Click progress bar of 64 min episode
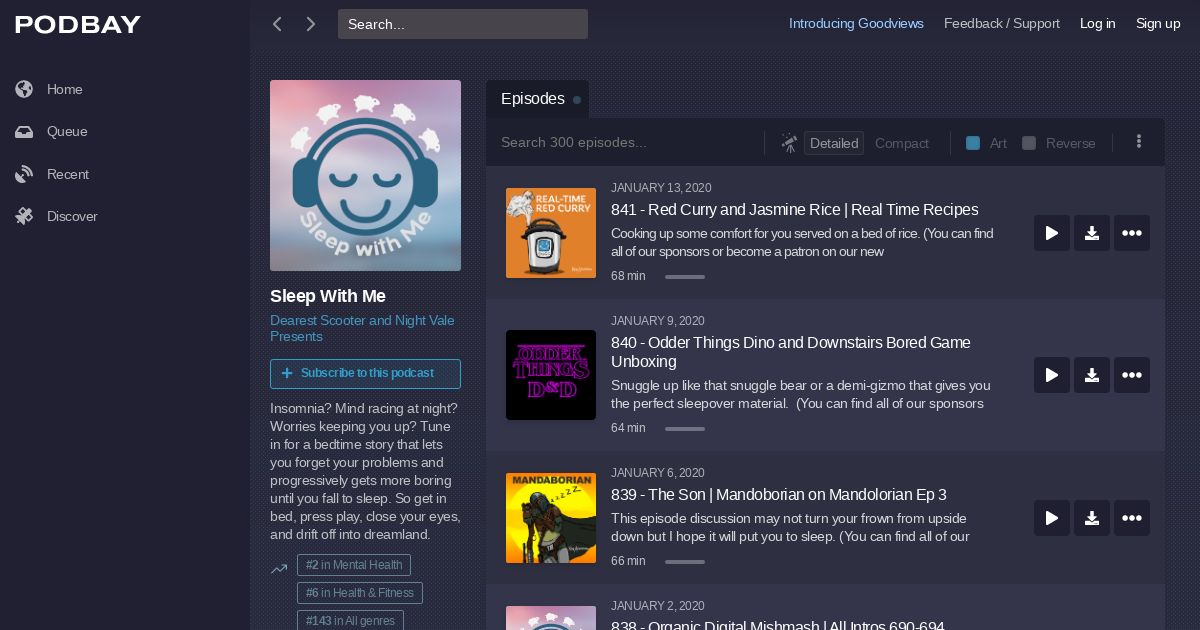 pos(685,429)
